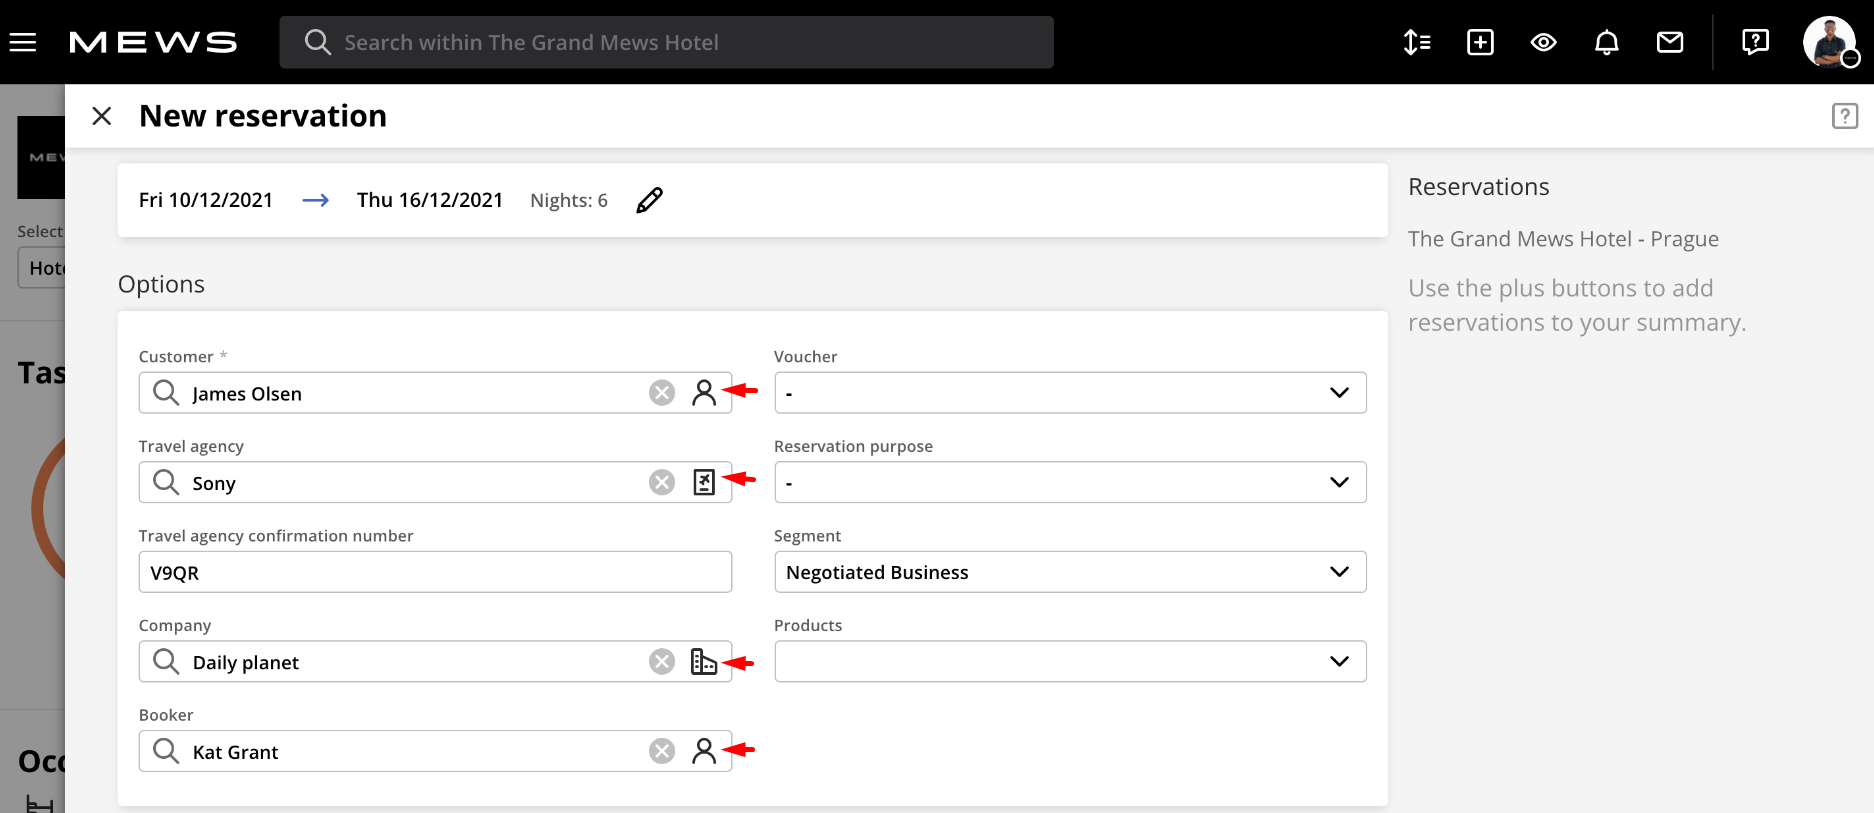The image size is (1874, 813).
Task: Click the plus square create icon
Action: 1480,42
